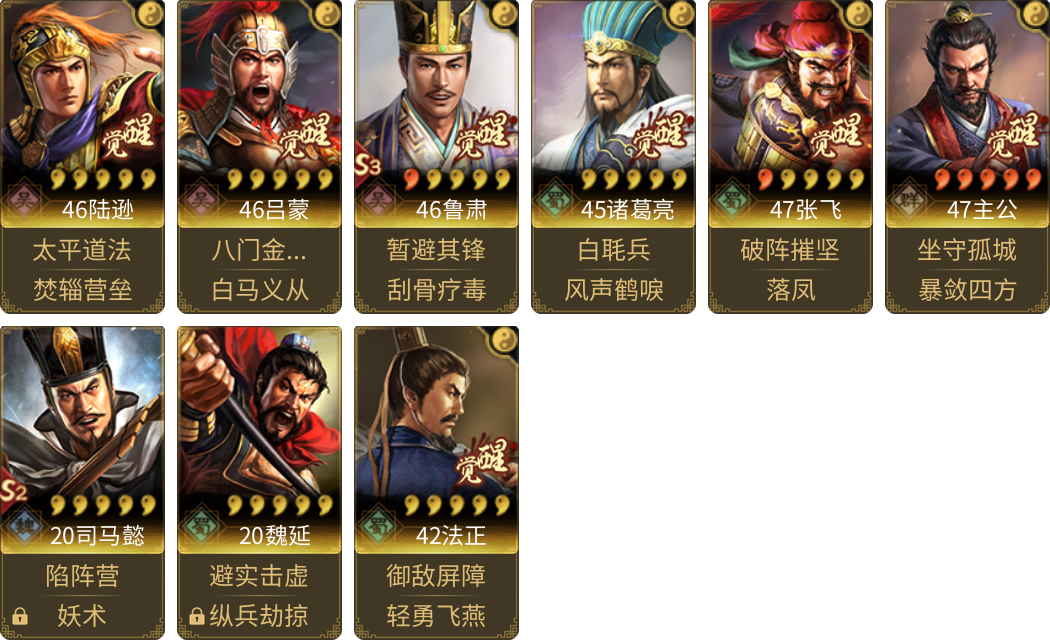Click the 群 faction badge beside 47主公
This screenshot has width=1050, height=640.
(x=909, y=199)
